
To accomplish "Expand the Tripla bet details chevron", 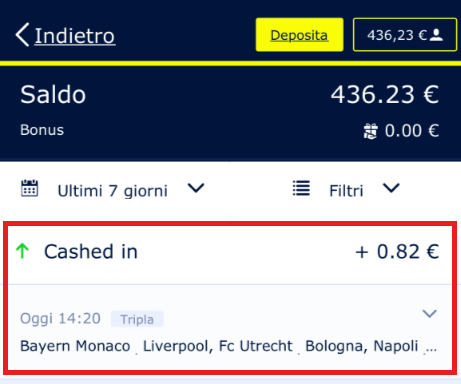I will 429,314.
